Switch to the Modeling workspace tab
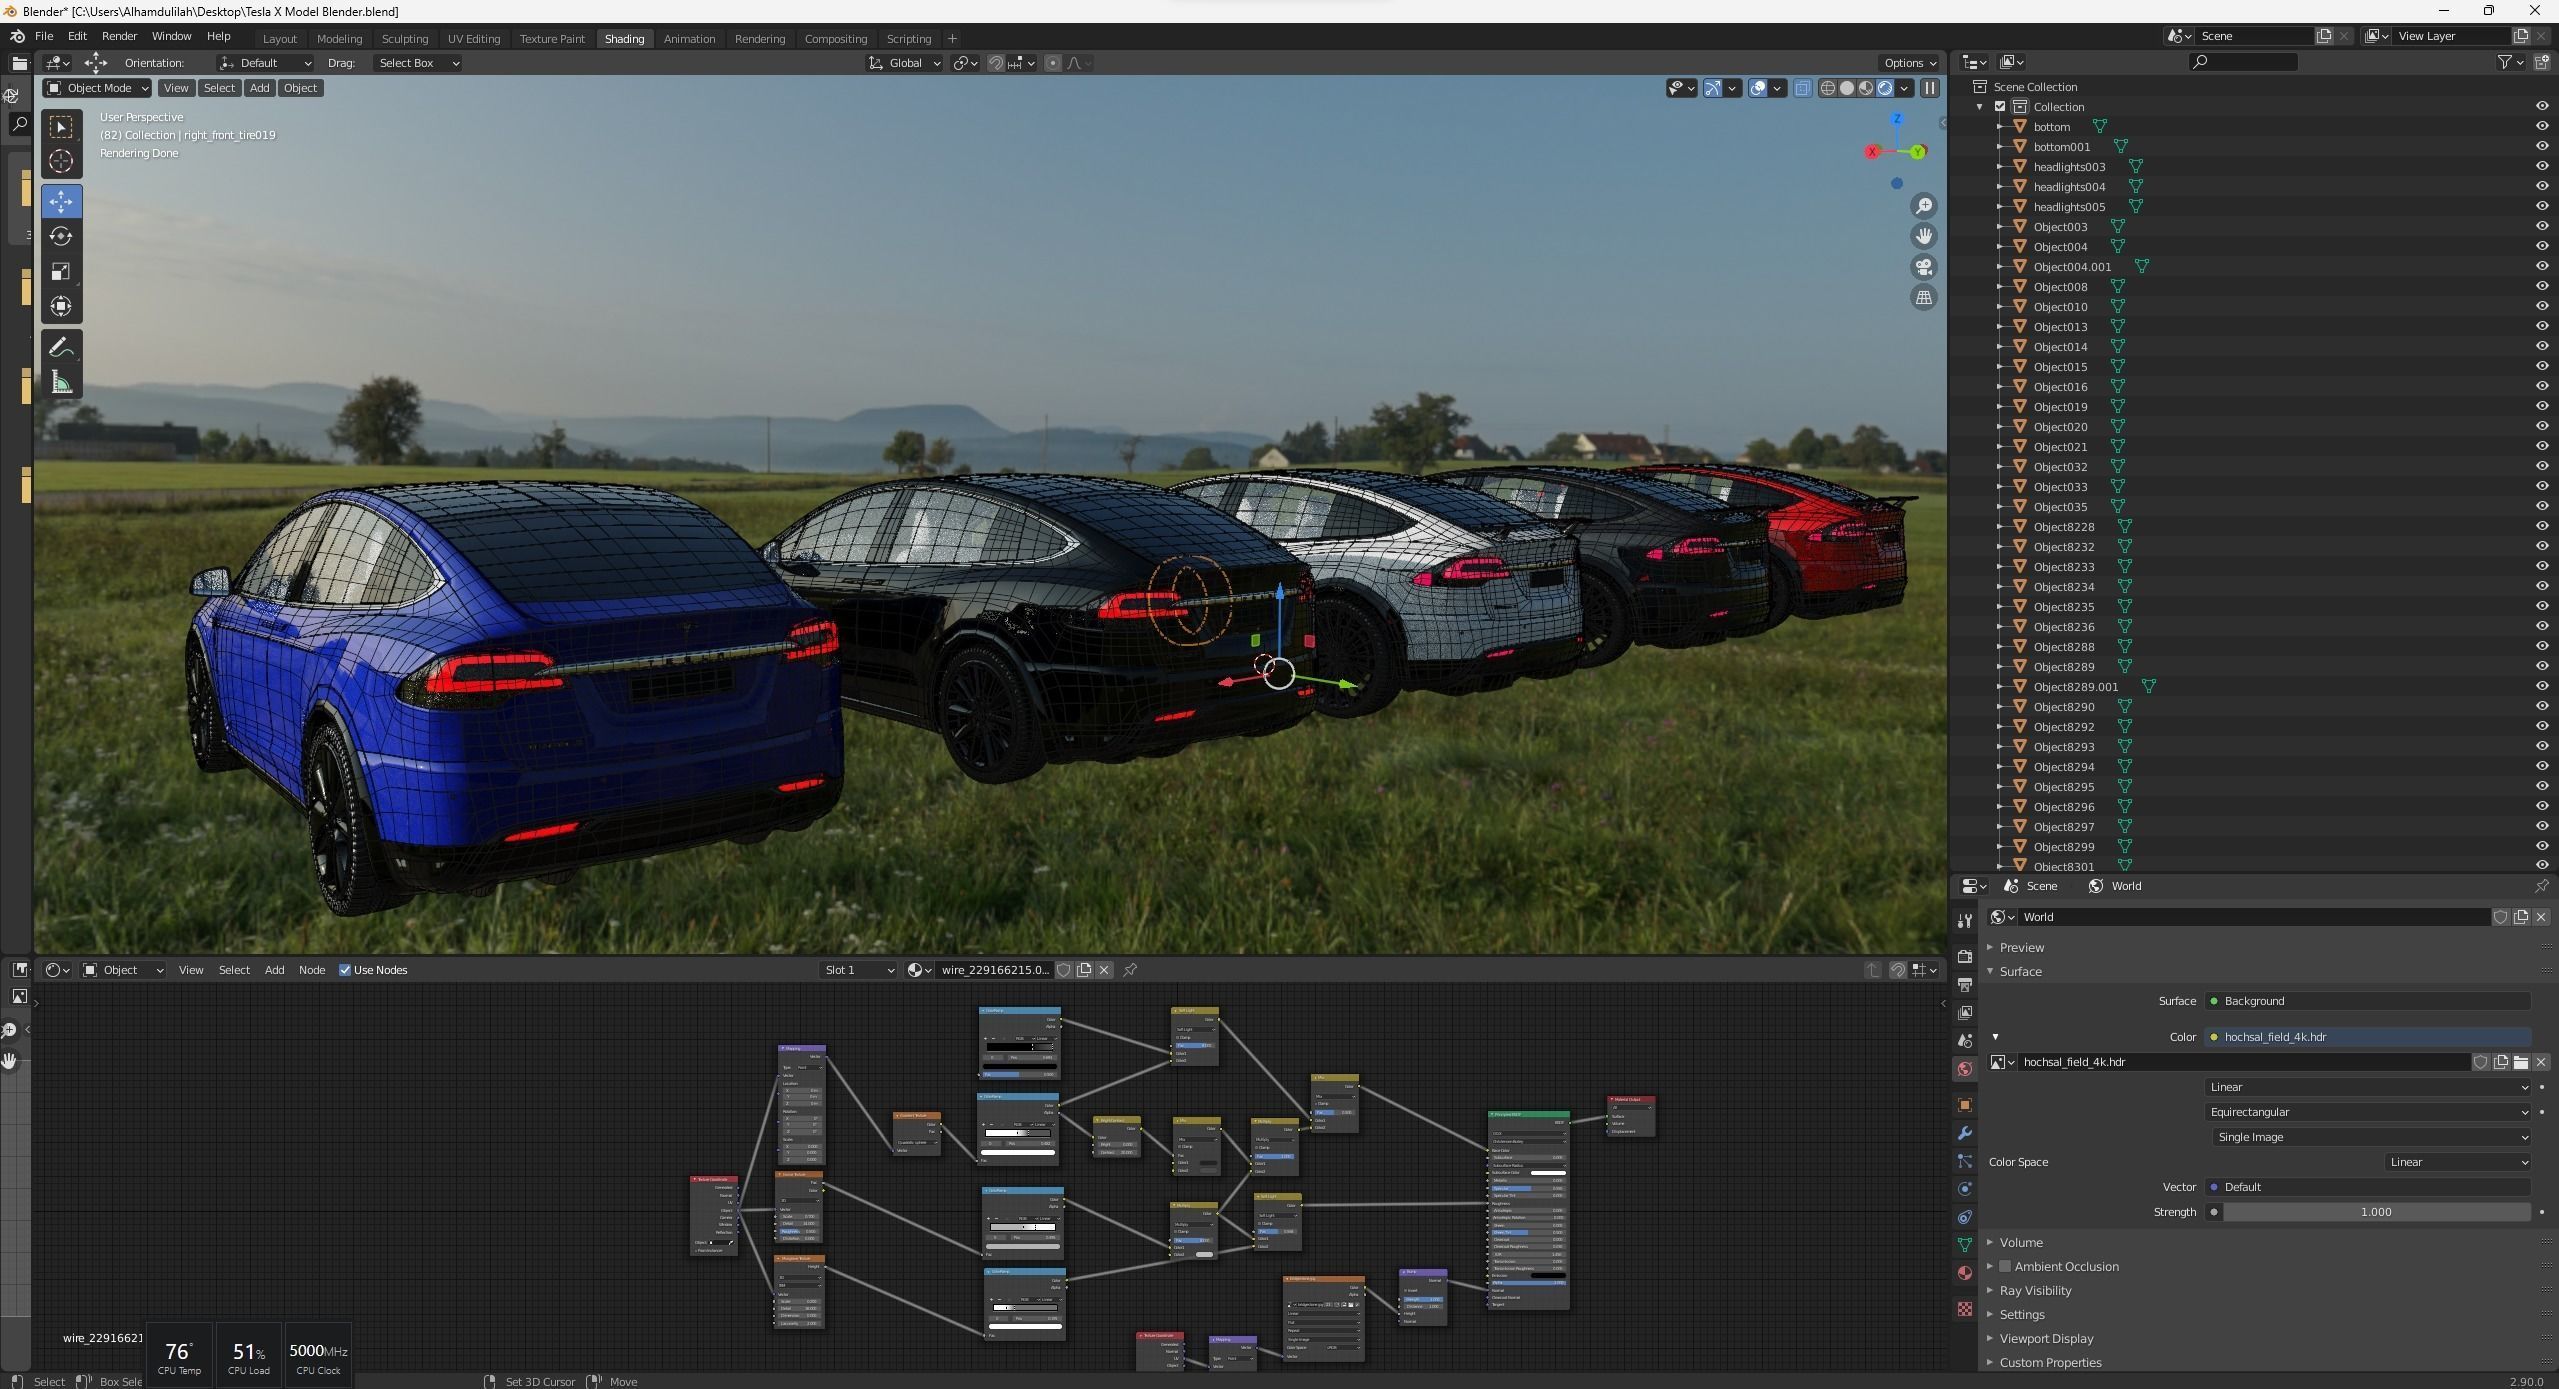2559x1389 pixels. [339, 39]
